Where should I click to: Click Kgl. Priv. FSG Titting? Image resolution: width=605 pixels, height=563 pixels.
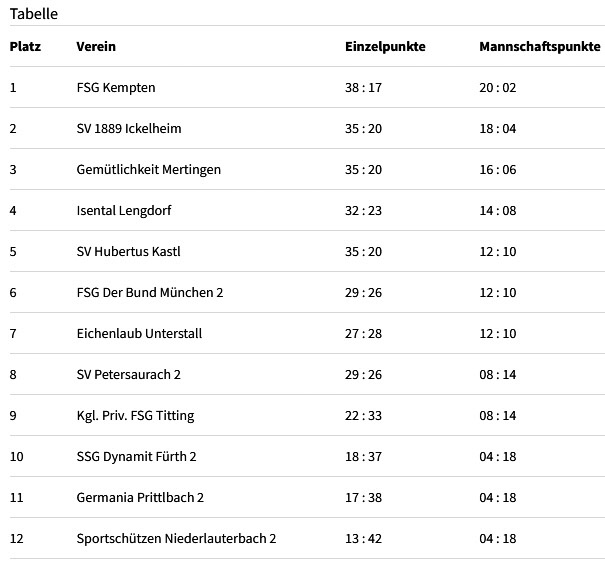(x=135, y=416)
